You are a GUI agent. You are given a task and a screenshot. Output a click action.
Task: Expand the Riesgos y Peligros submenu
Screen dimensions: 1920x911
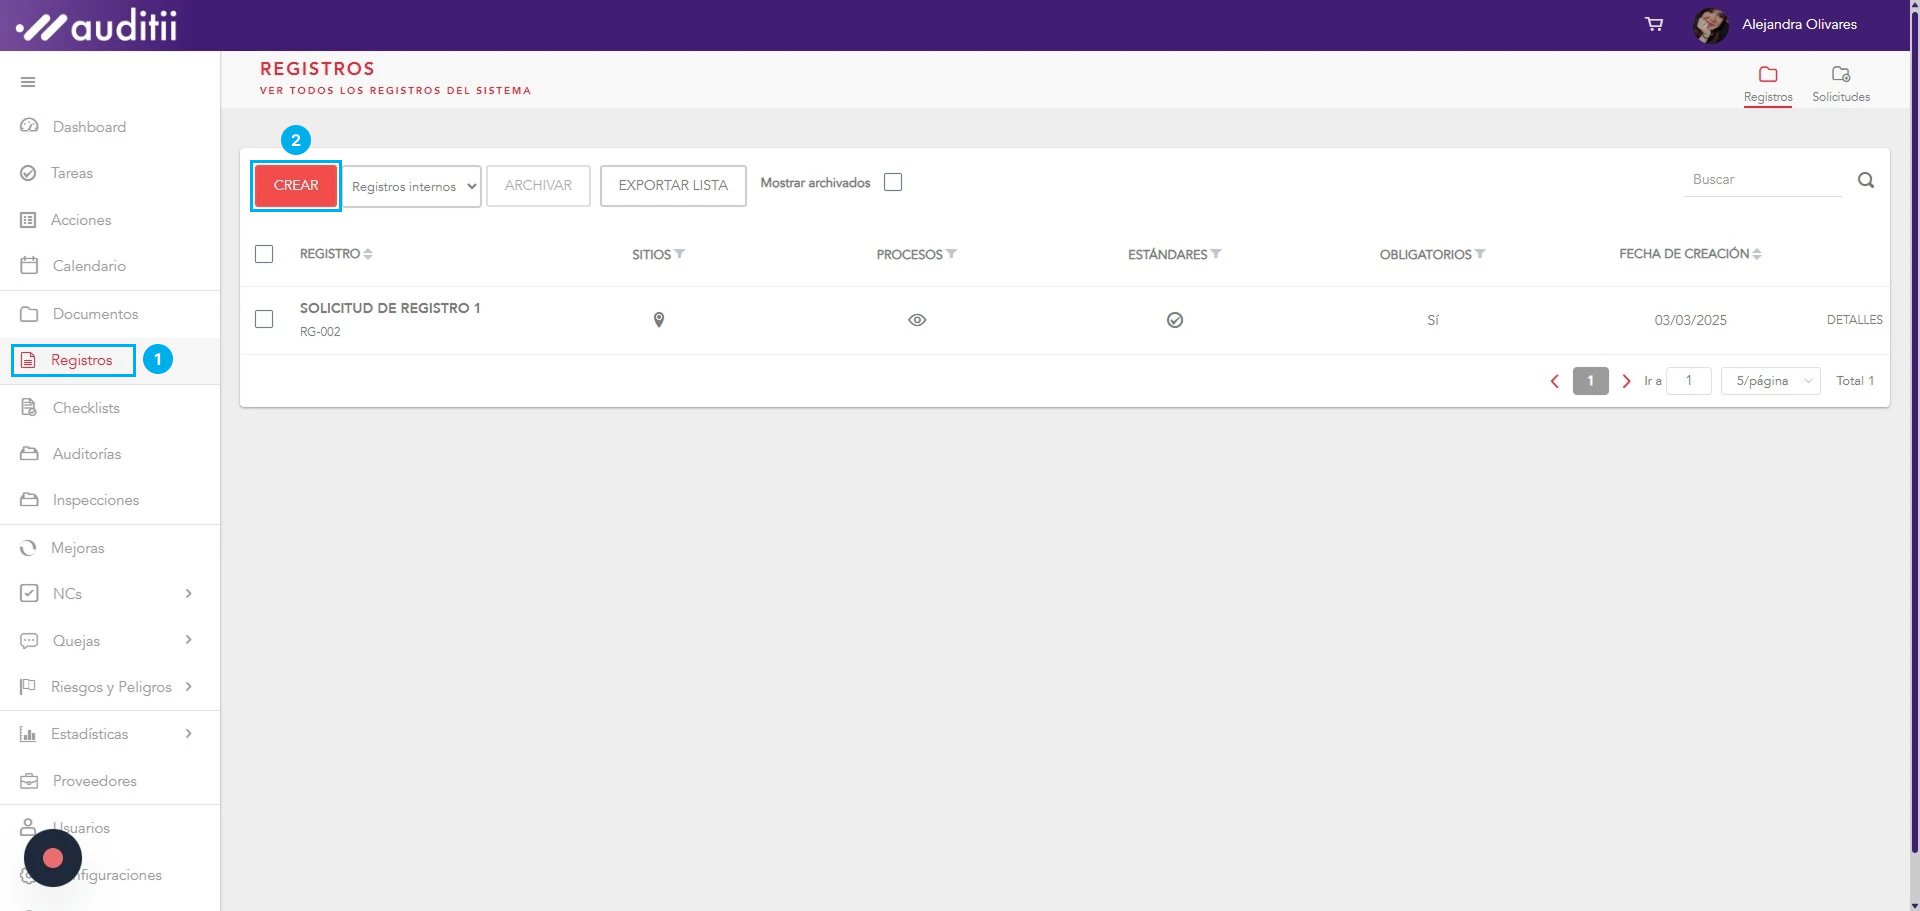tap(188, 687)
